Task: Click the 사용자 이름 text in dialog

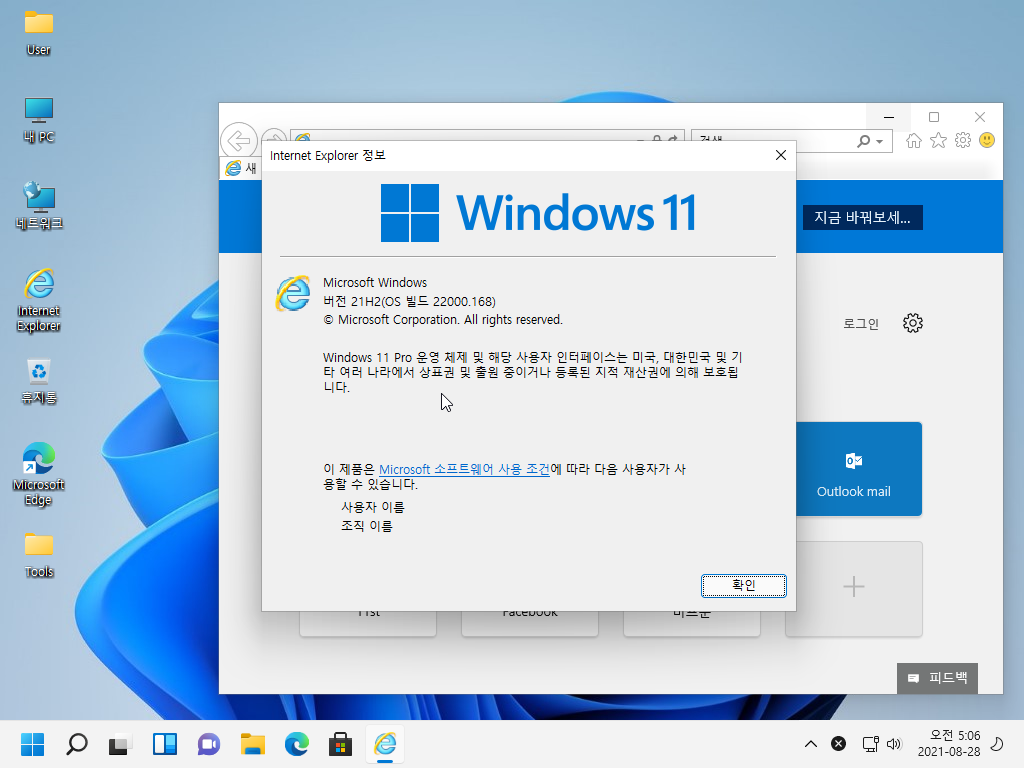Action: point(373,507)
